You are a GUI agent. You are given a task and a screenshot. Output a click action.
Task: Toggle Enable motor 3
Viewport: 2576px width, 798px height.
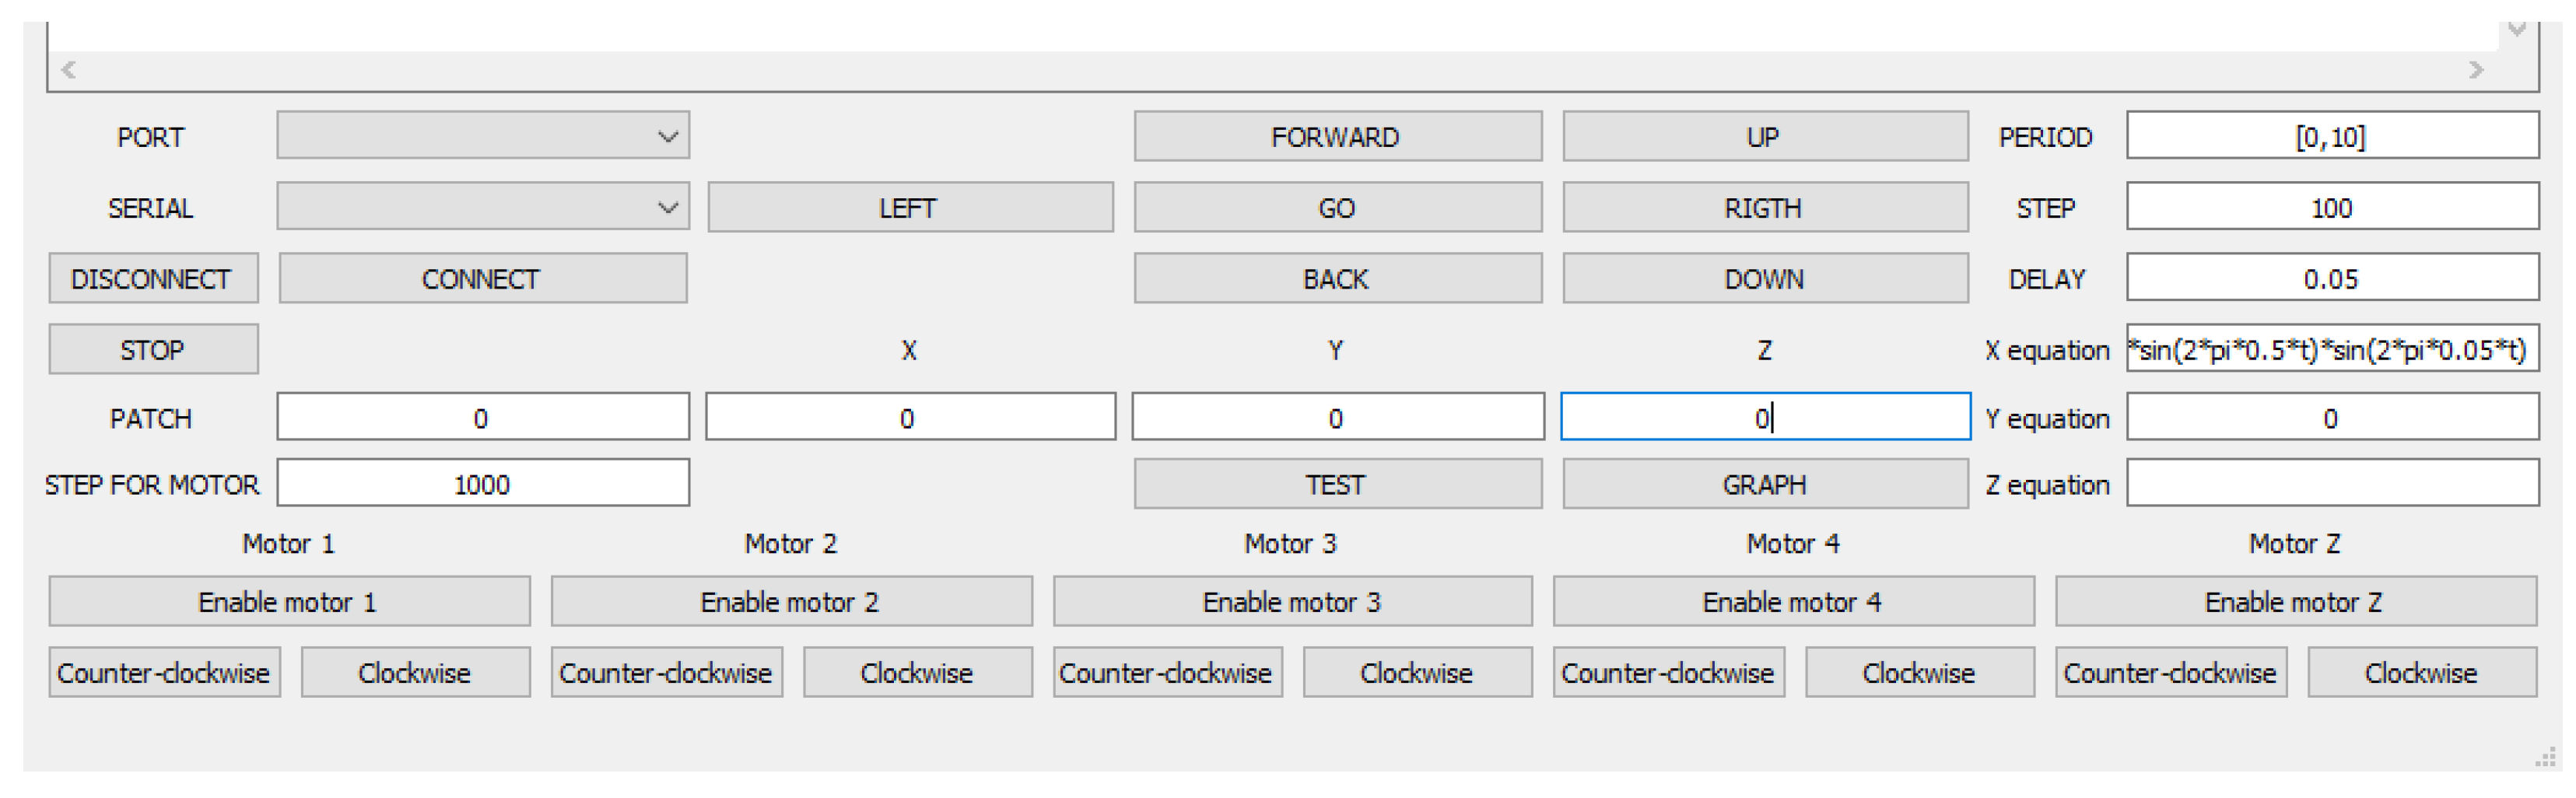[x=1292, y=601]
